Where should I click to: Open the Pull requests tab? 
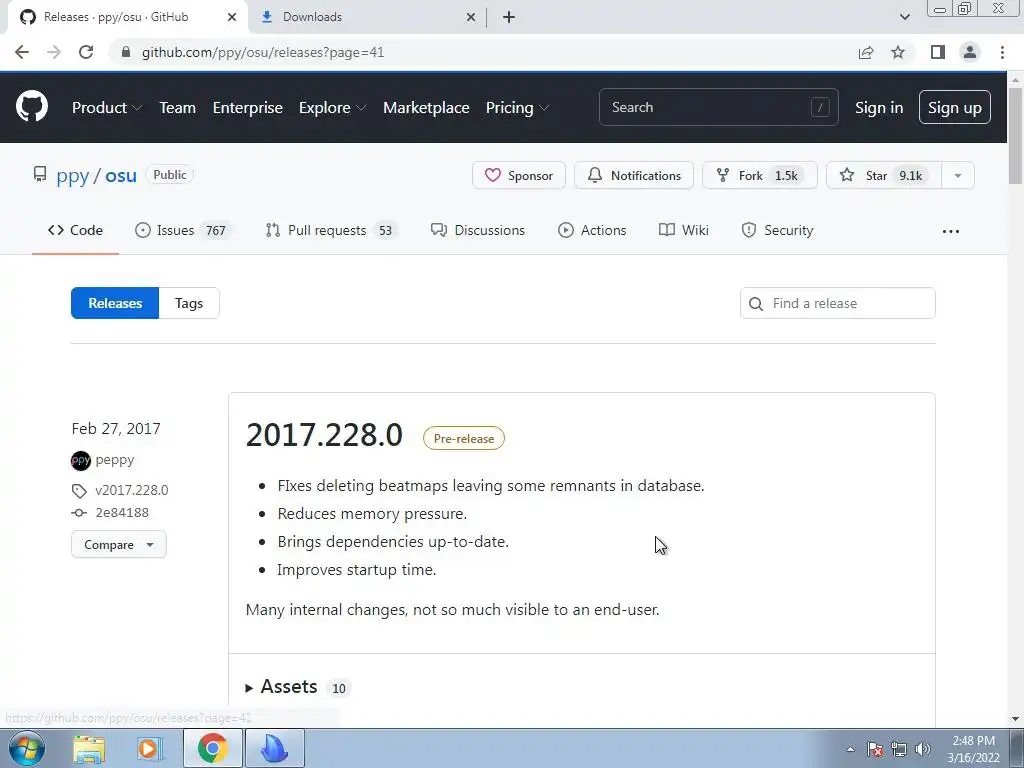[x=332, y=231]
